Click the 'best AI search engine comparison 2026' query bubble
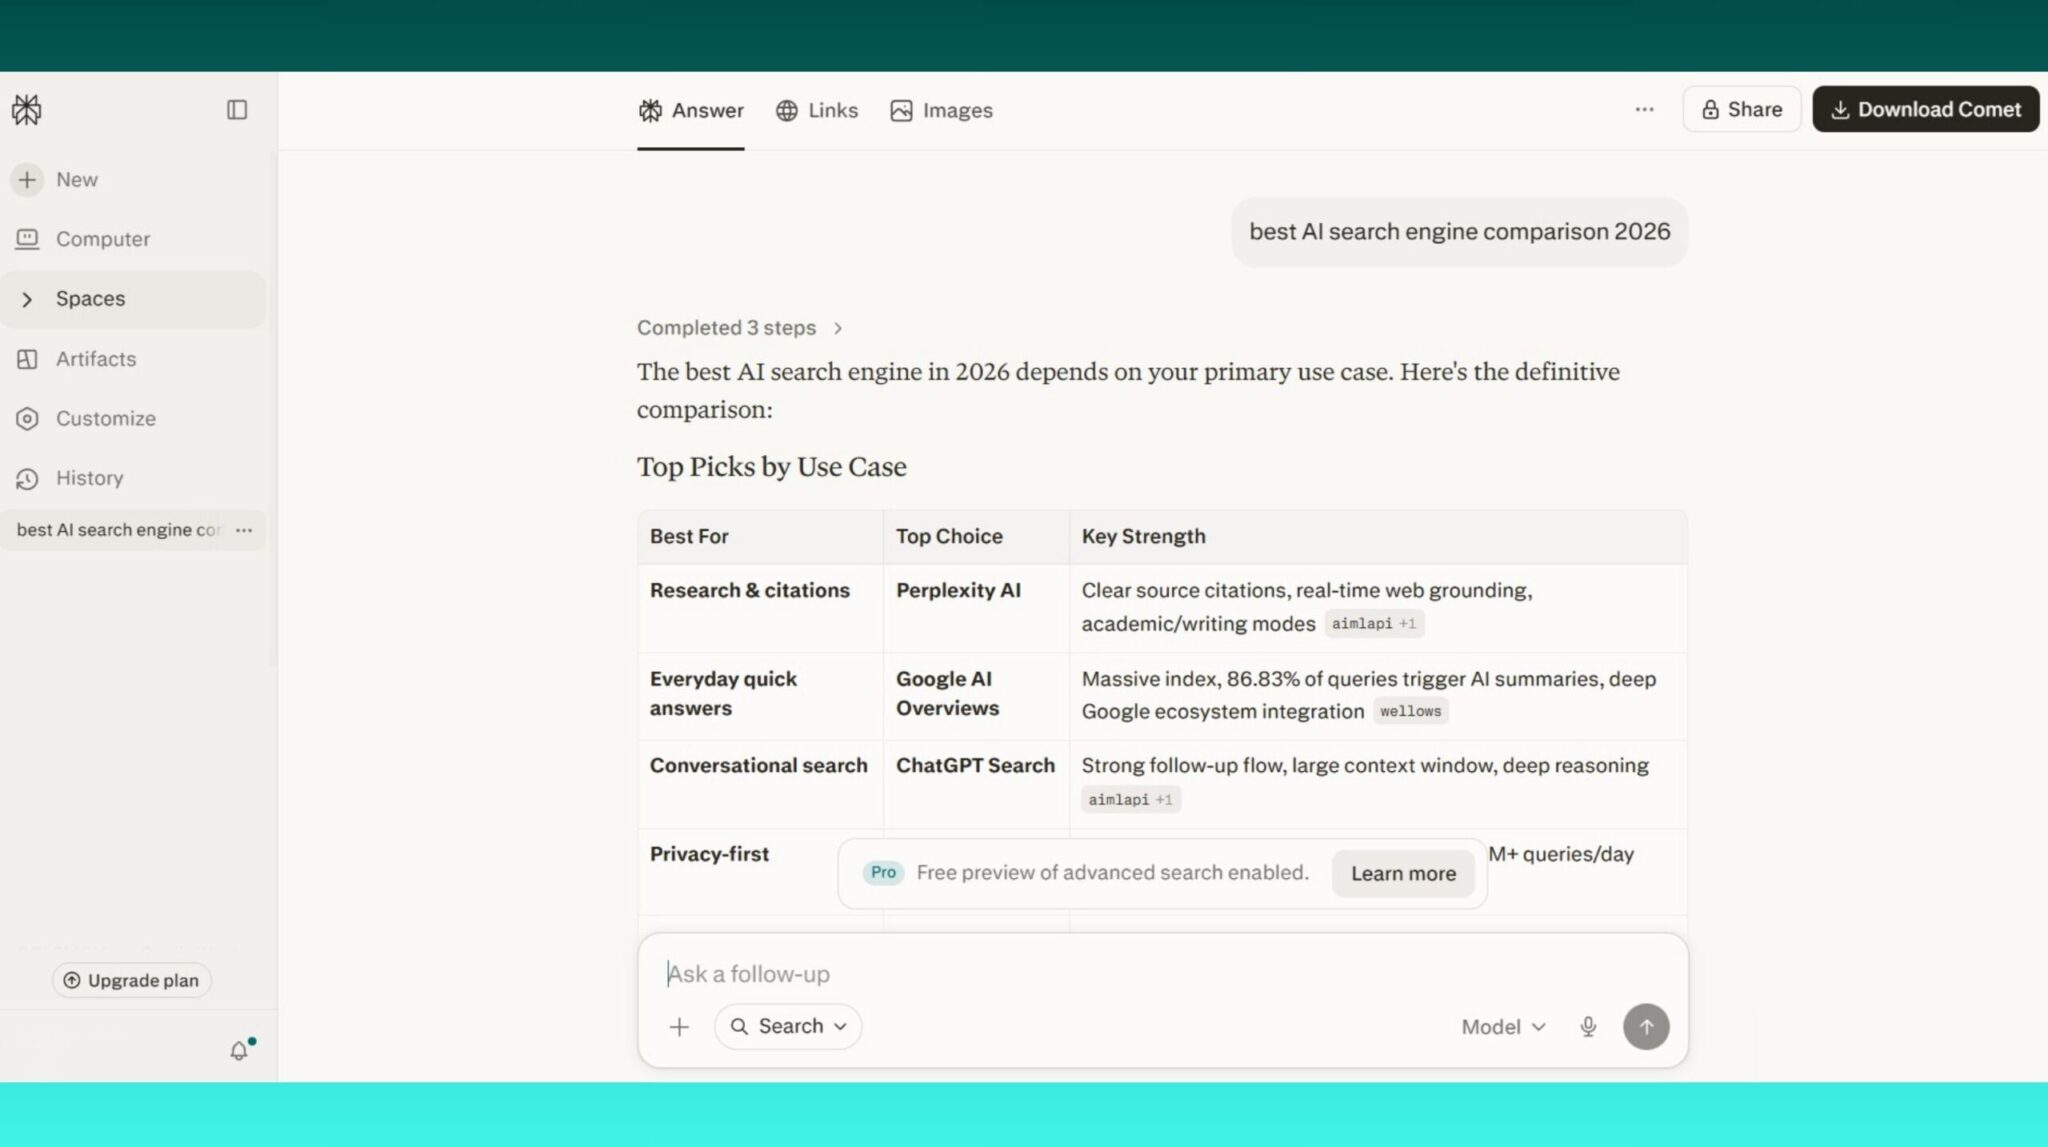The height and width of the screenshot is (1147, 2048). click(x=1459, y=232)
